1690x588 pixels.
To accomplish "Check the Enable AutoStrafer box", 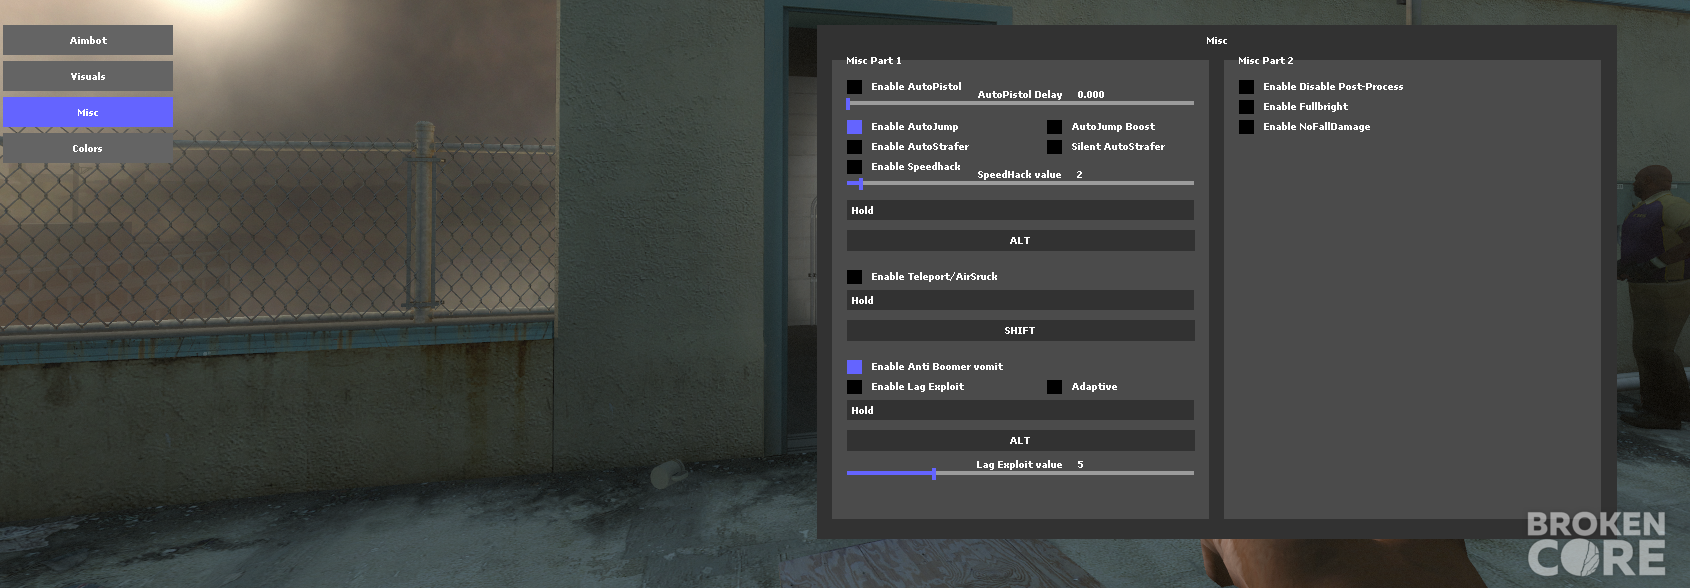I will click(x=854, y=147).
